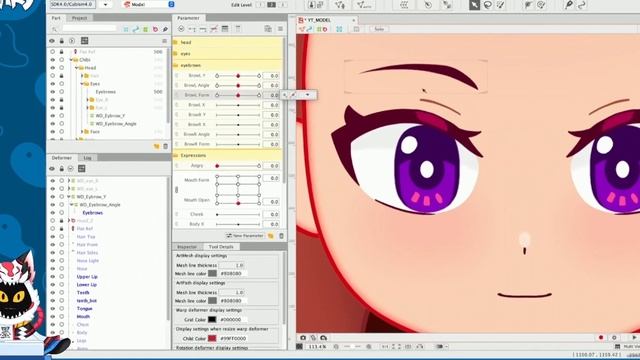This screenshot has width=640, height=360.
Task: Click the trash icon beside New Parameter
Action: pos(281,236)
